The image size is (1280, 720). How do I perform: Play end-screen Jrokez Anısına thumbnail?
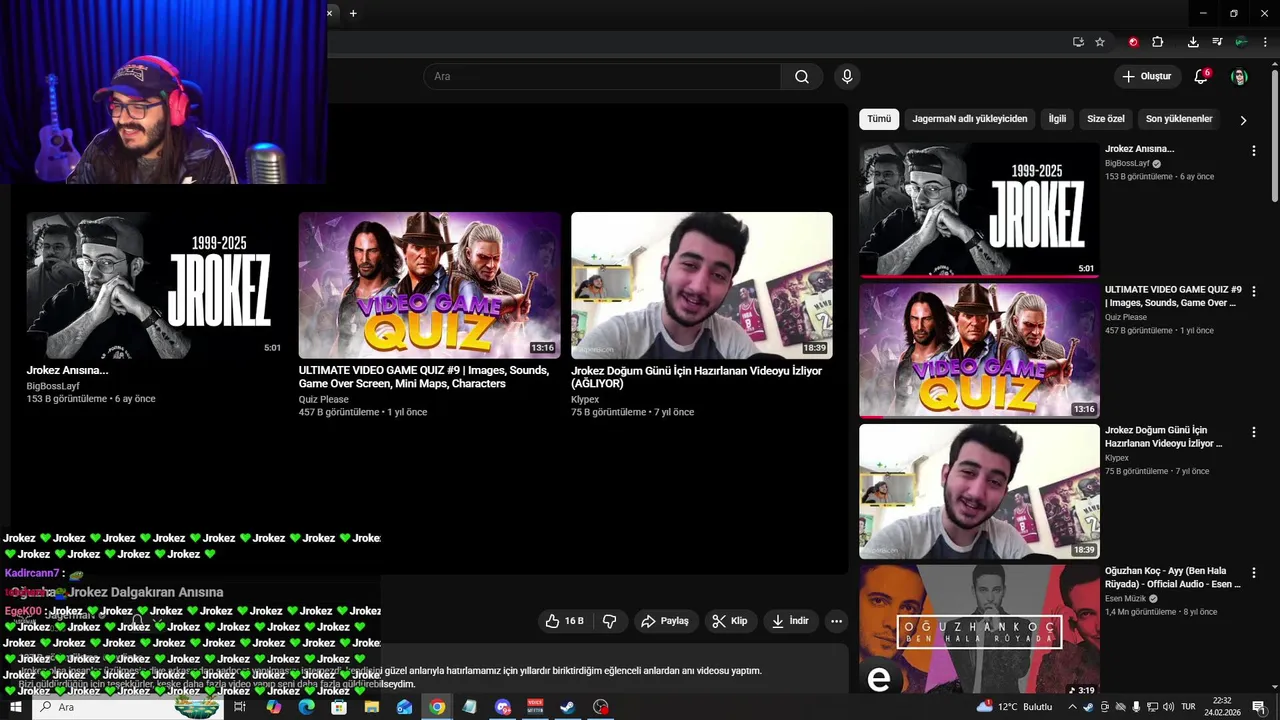[155, 285]
